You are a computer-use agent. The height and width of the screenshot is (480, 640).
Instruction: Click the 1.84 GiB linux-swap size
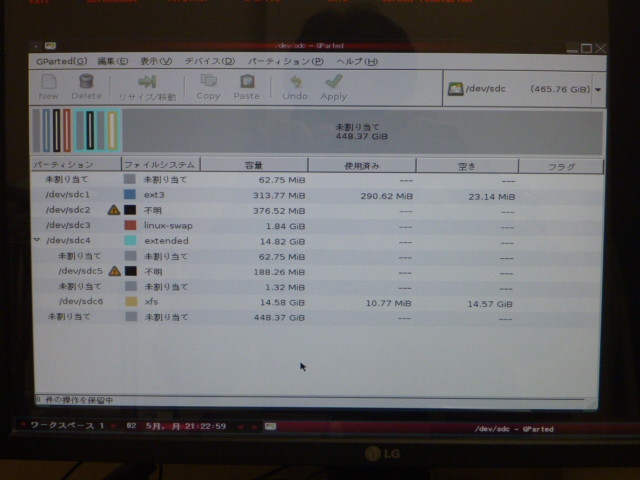[x=285, y=226]
